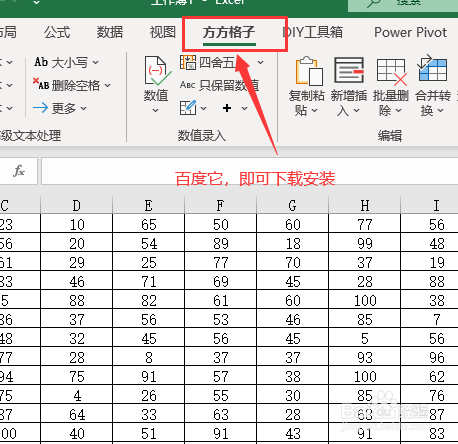Switch to the 公式 tab

pyautogui.click(x=57, y=32)
